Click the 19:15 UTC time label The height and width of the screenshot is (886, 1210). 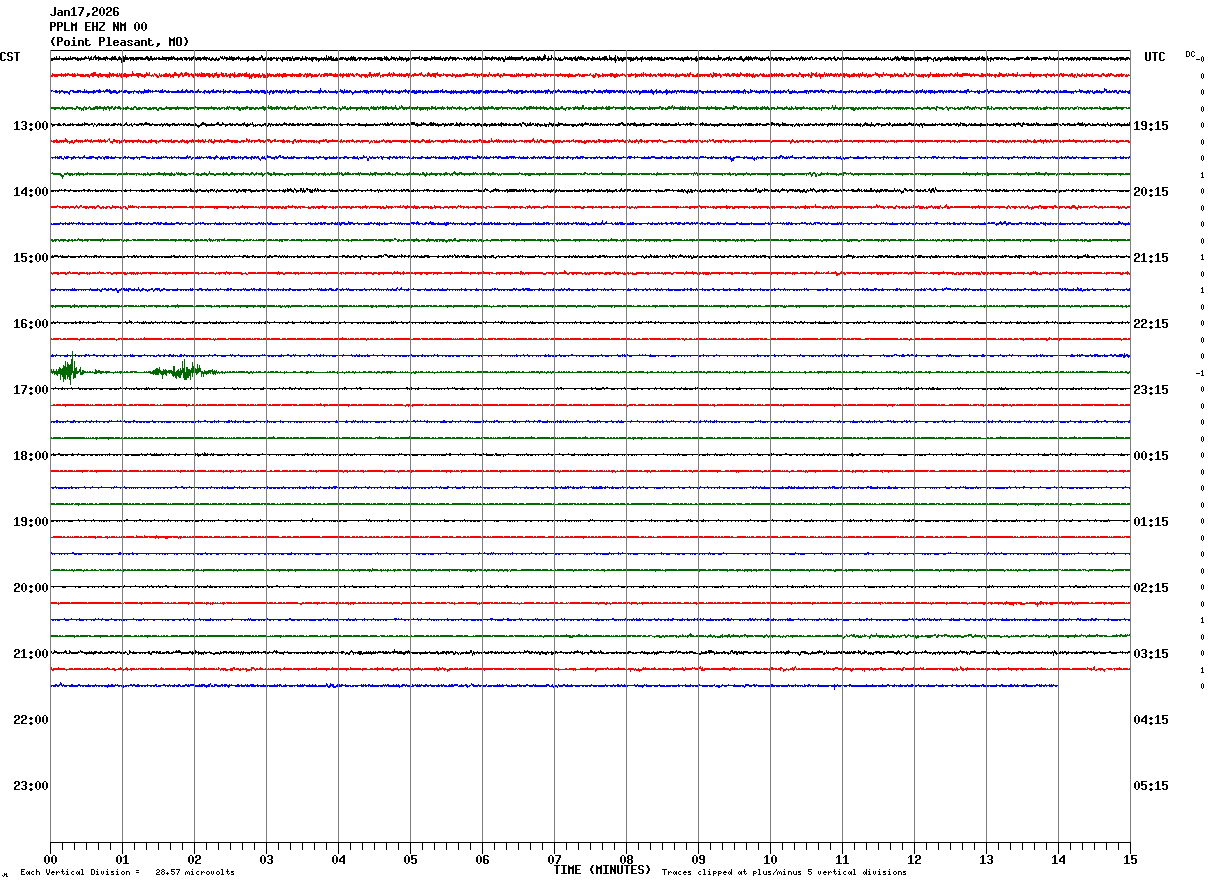1151,126
